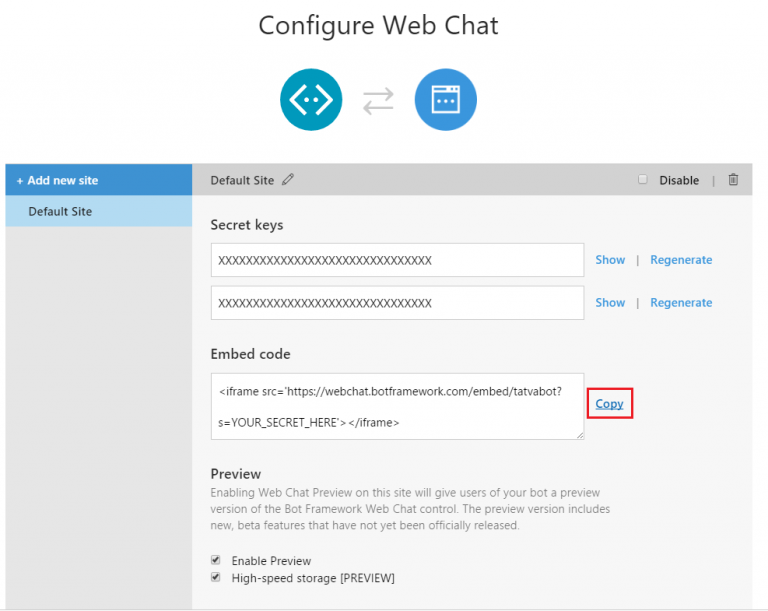The height and width of the screenshot is (611, 768).
Task: Click the pencil icon to rename Default Site
Action: click(288, 180)
